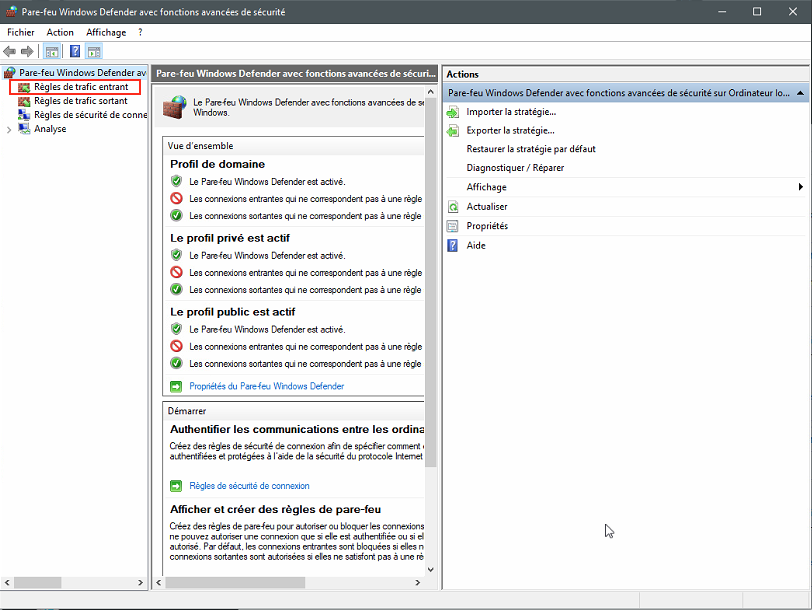
Task: Click Diagnostiquer / Réparer action
Action: pos(515,168)
